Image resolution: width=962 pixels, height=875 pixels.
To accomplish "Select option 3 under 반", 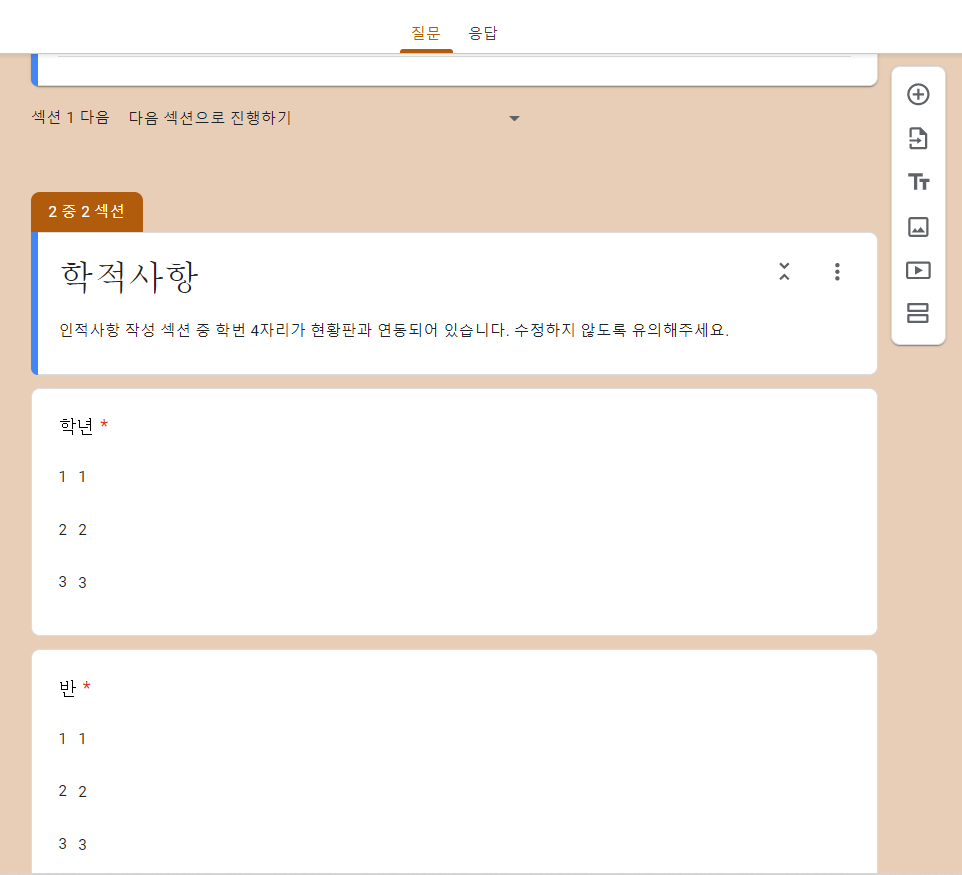I will click(72, 844).
